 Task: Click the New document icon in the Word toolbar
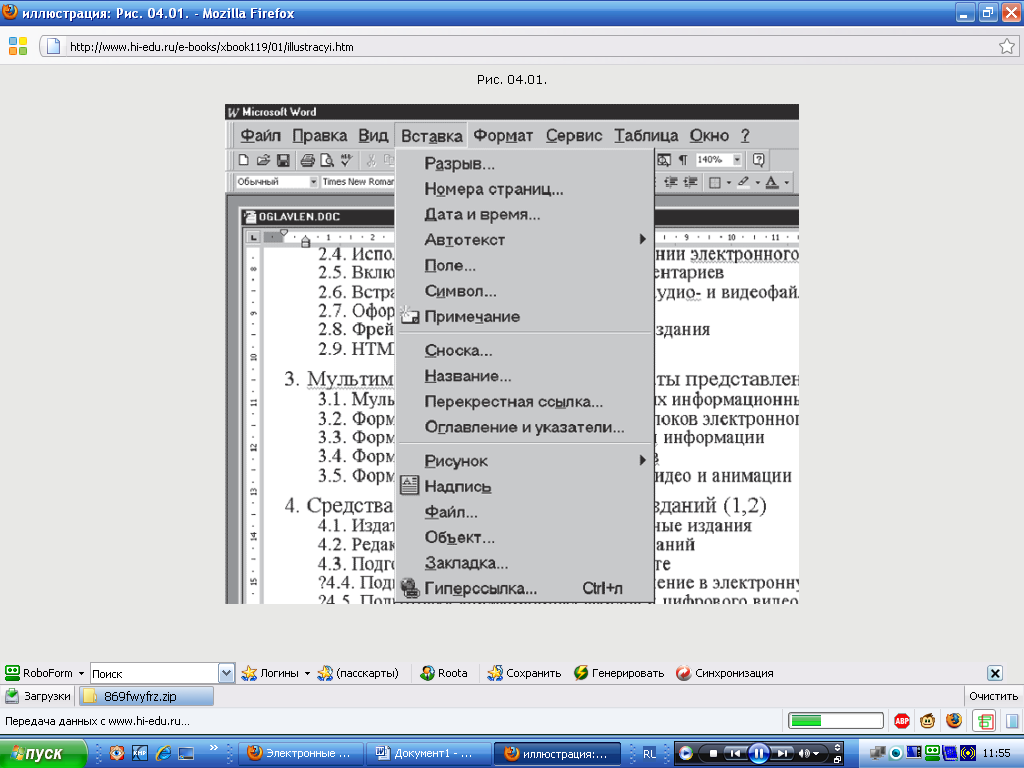pyautogui.click(x=244, y=160)
